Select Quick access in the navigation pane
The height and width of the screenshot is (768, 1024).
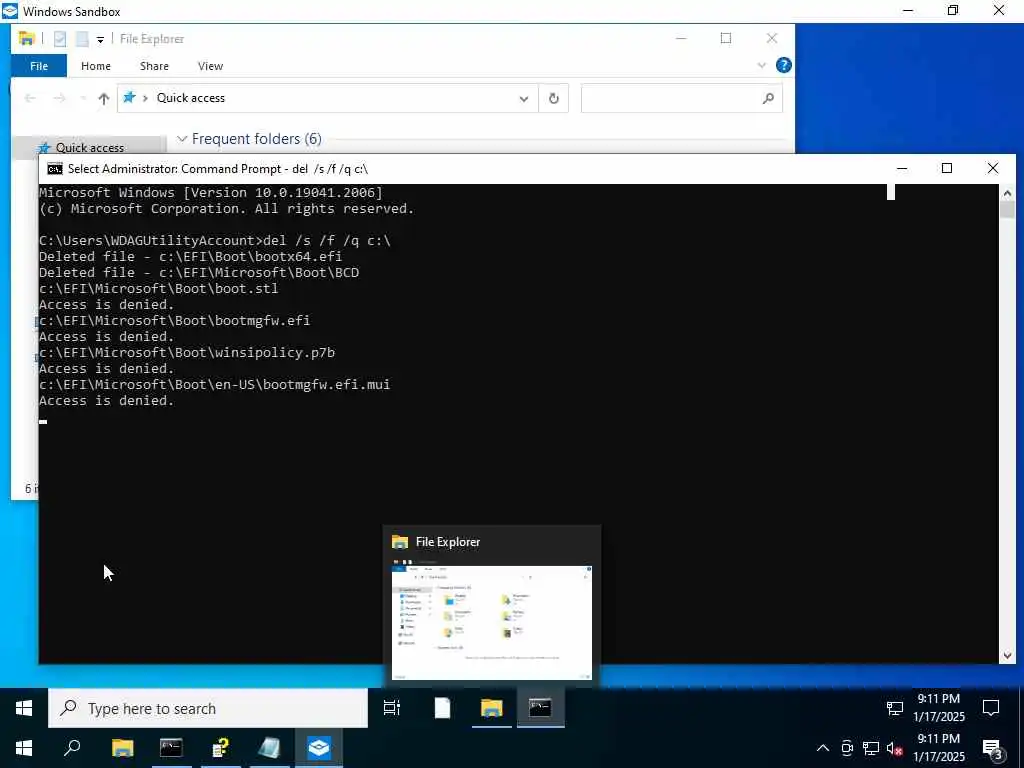[89, 147]
